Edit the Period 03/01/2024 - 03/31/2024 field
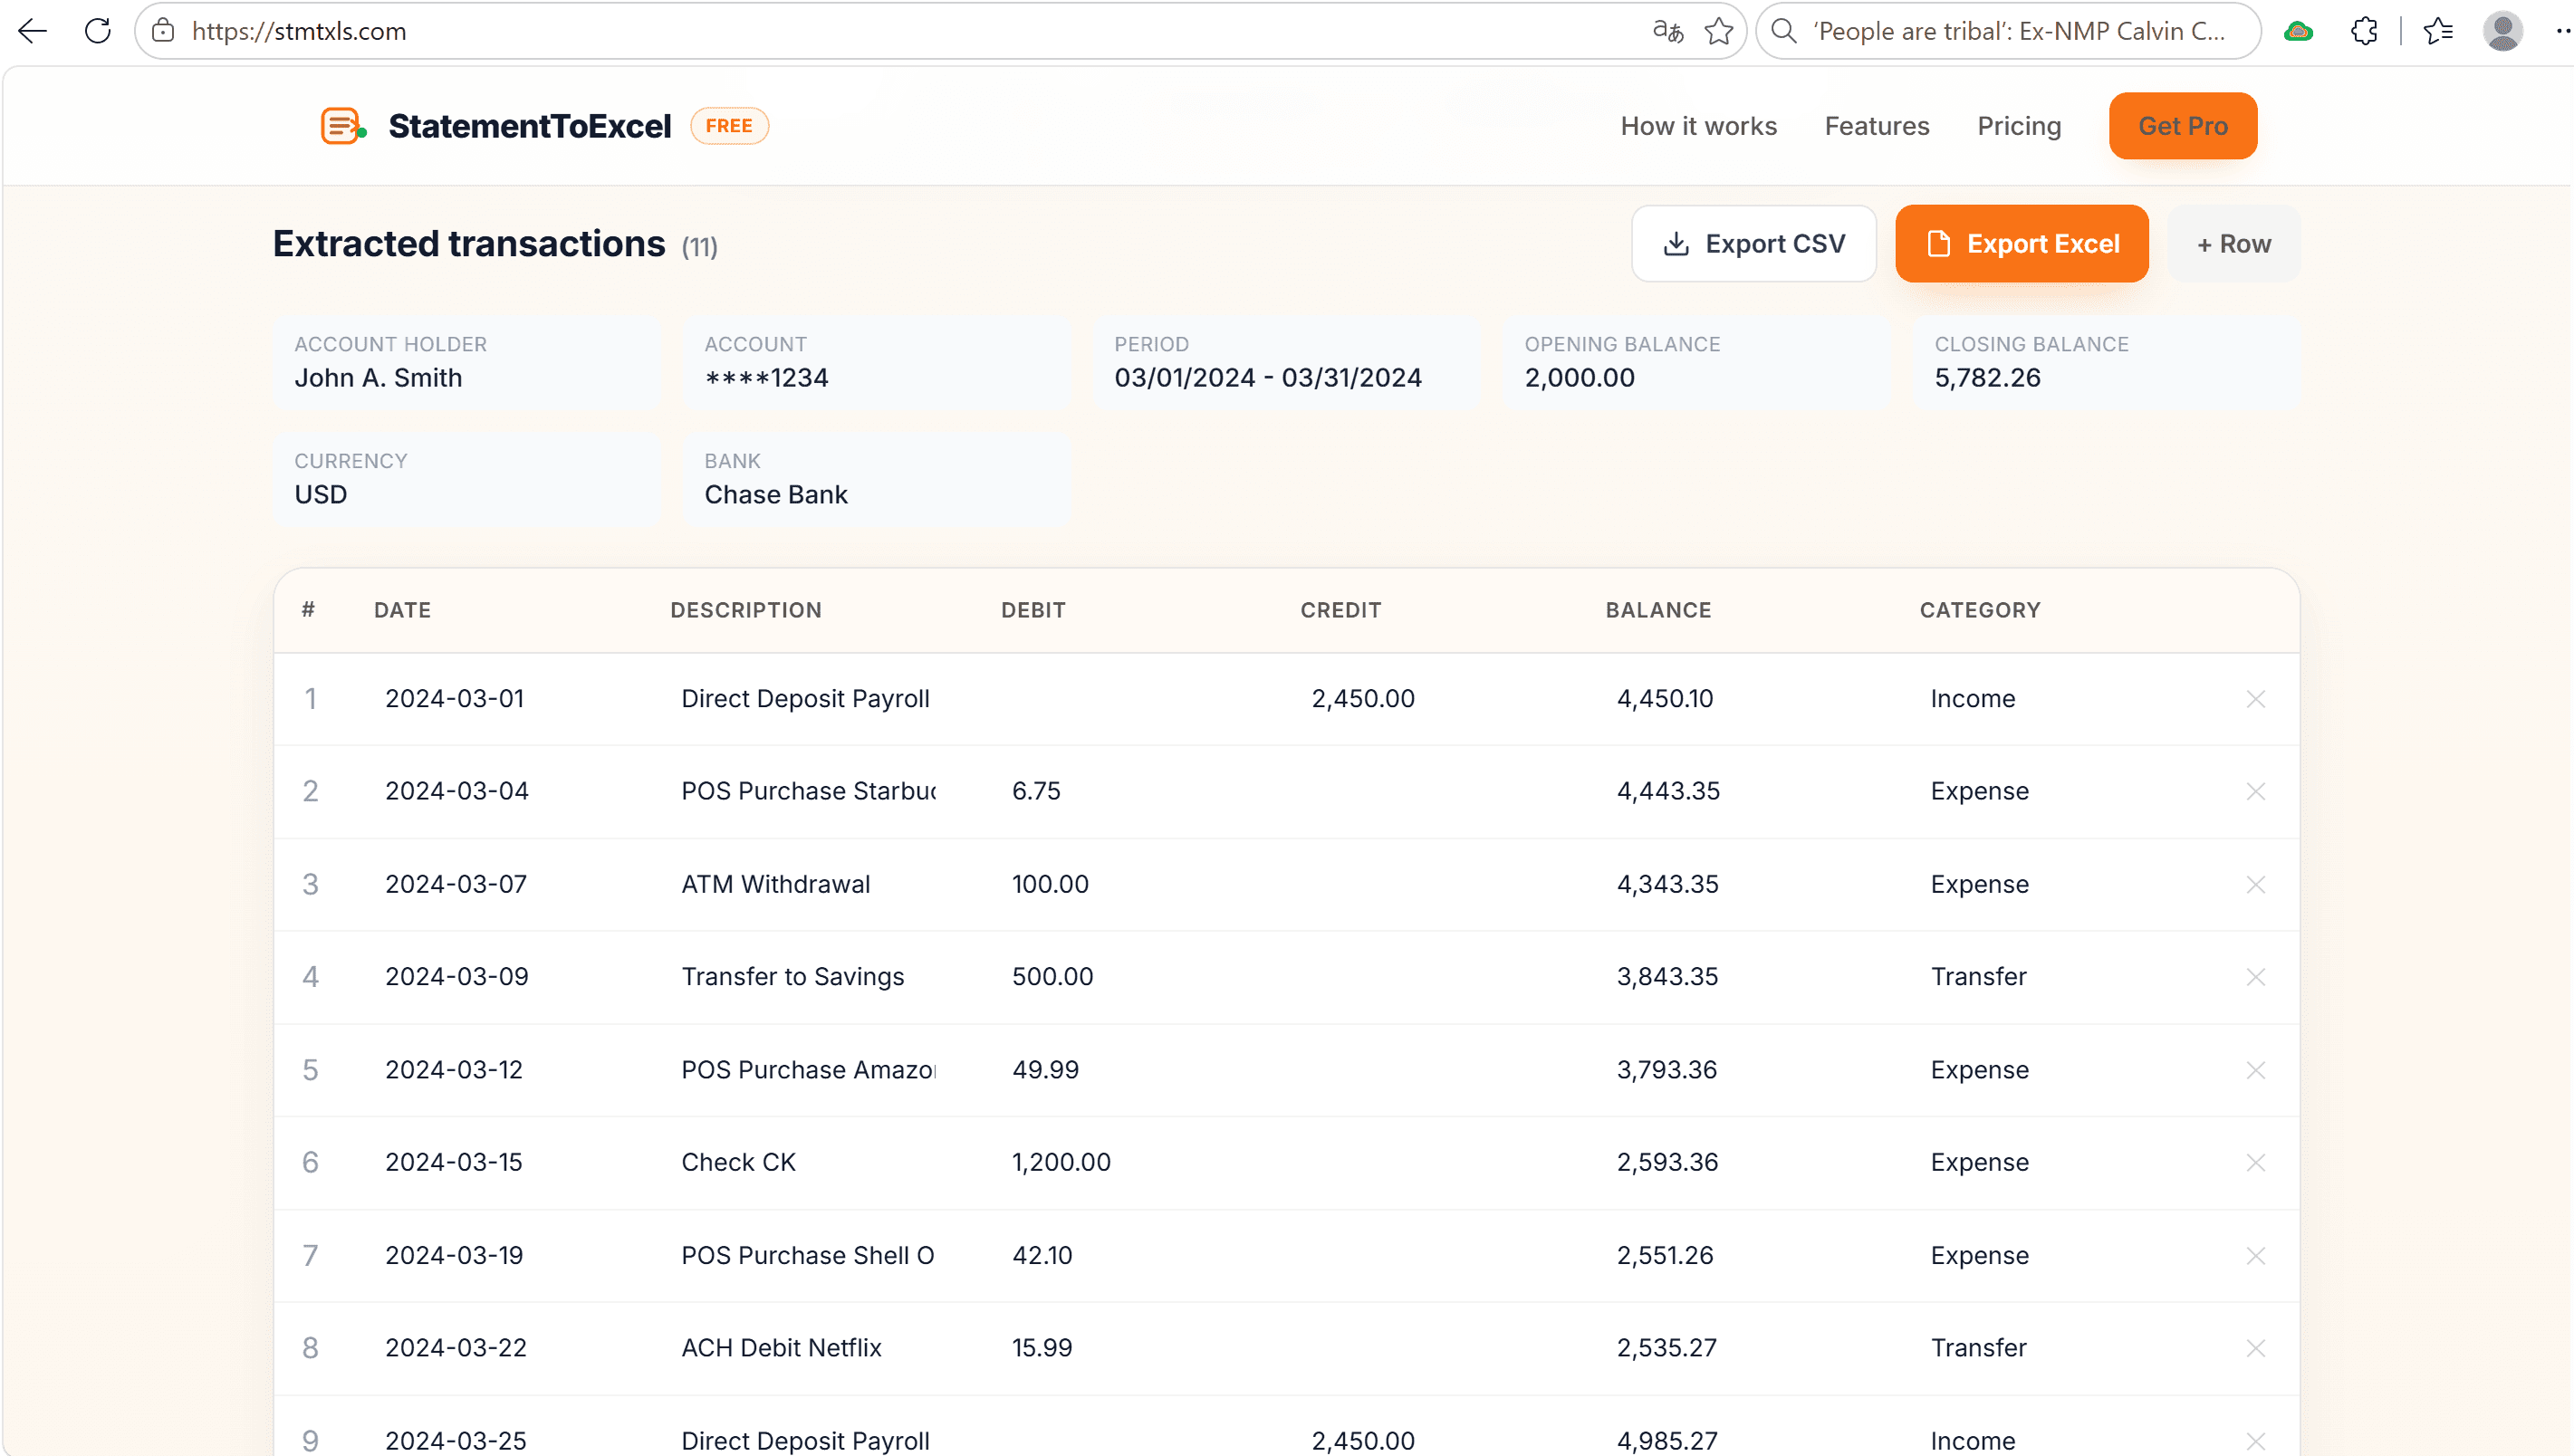The height and width of the screenshot is (1456, 2574). coord(1287,363)
